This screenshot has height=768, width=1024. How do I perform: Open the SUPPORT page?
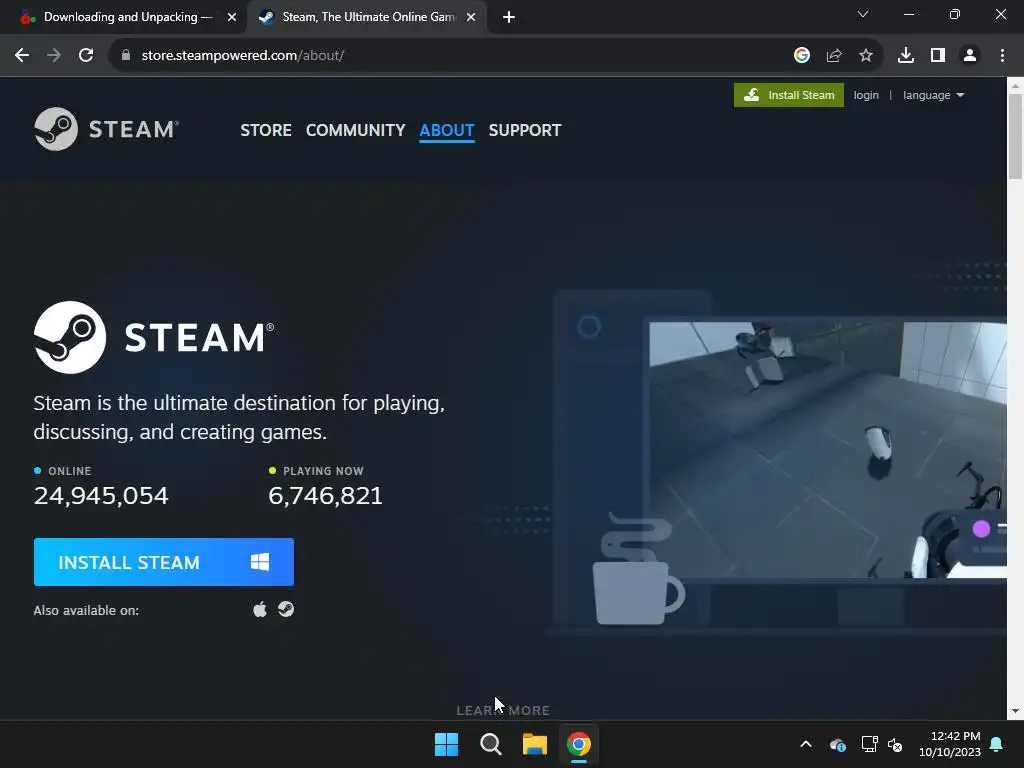(x=524, y=130)
